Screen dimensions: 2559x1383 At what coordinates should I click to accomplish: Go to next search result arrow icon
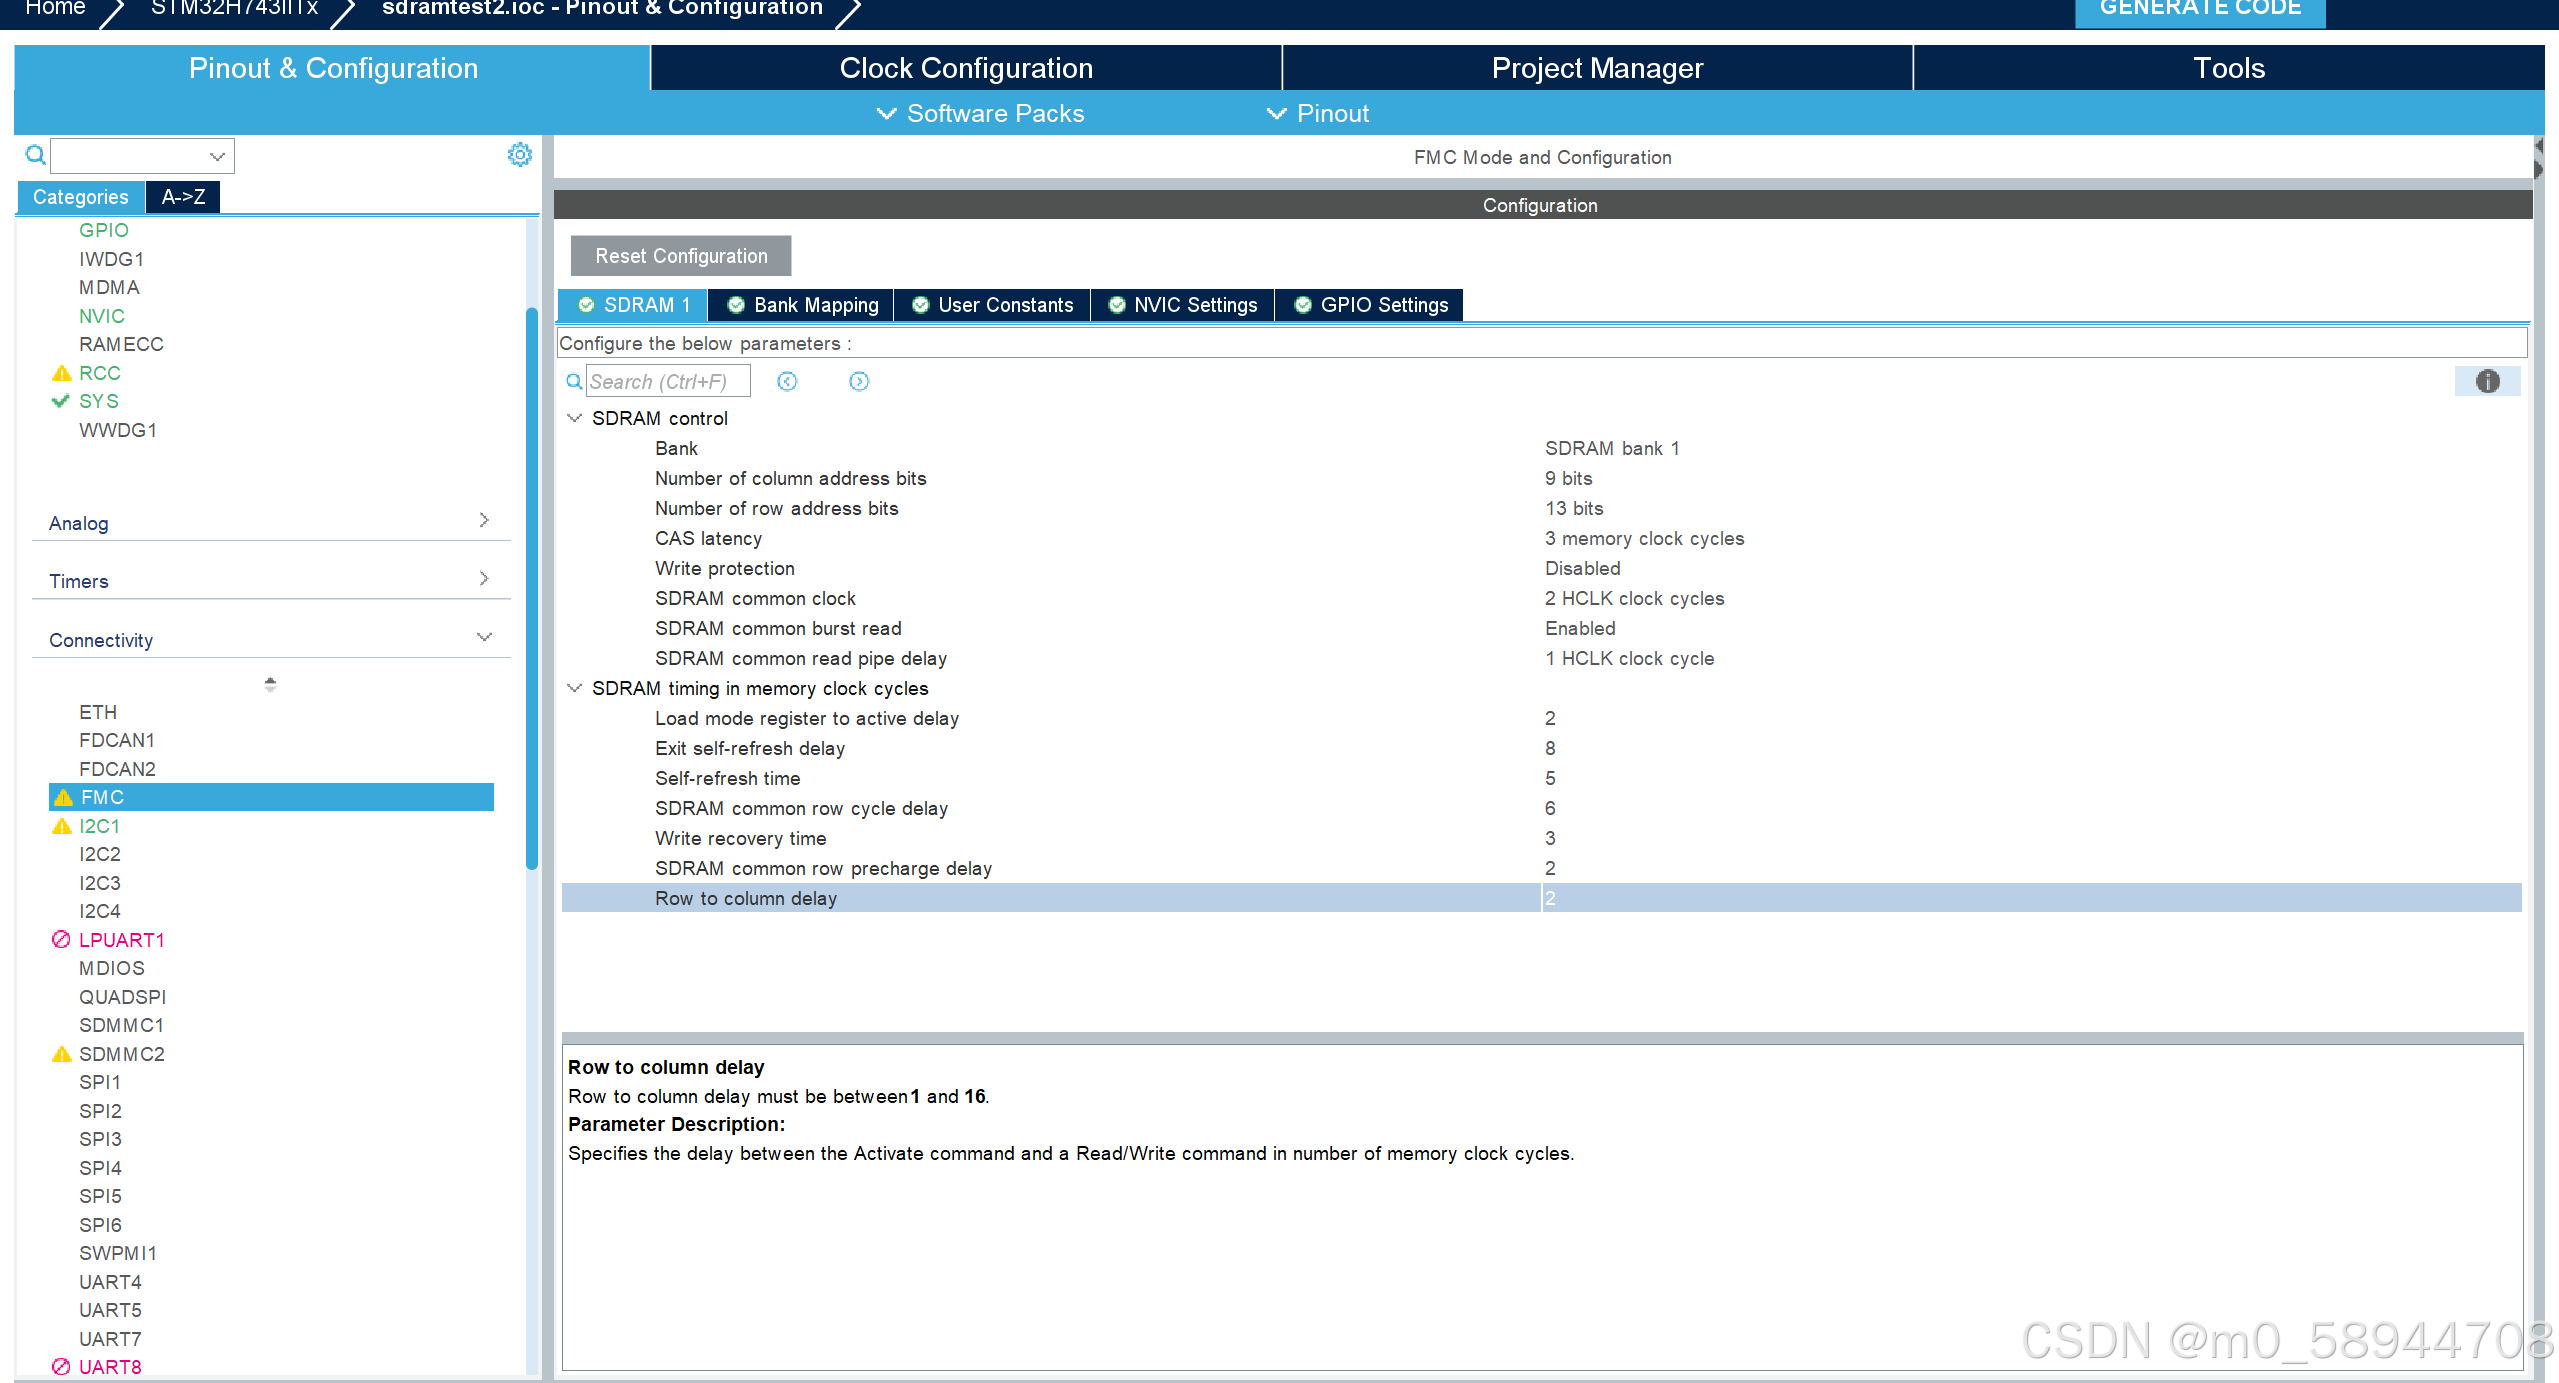point(859,381)
